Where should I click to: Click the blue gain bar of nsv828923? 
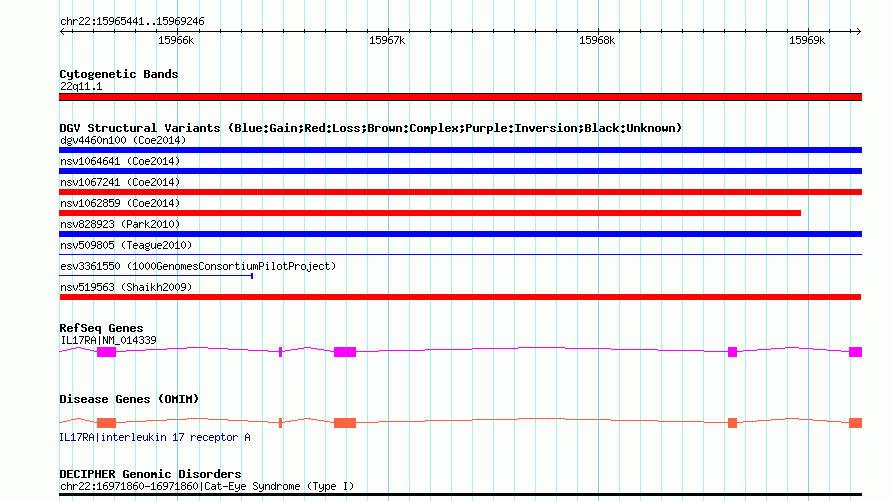(x=460, y=234)
